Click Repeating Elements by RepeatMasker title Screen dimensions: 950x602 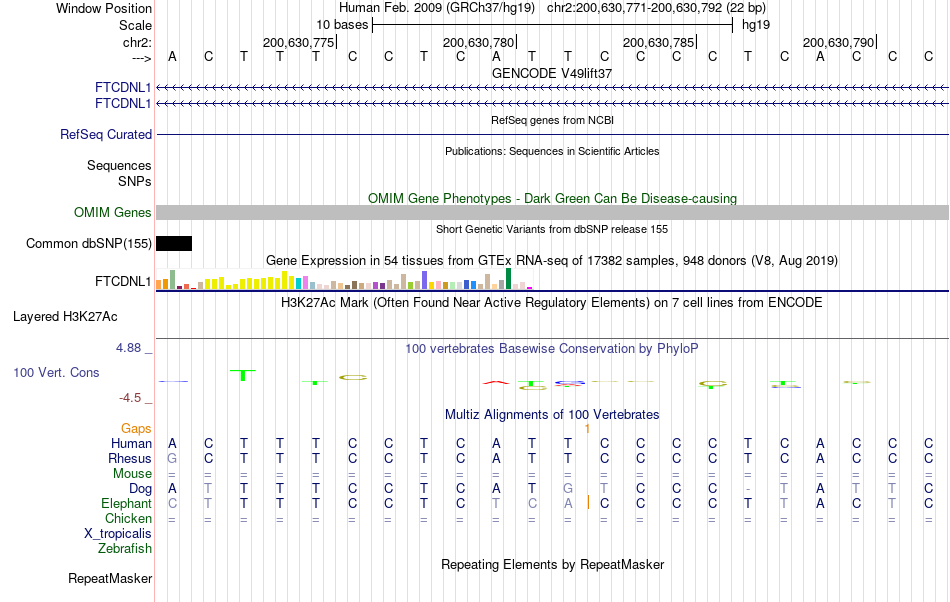click(552, 565)
